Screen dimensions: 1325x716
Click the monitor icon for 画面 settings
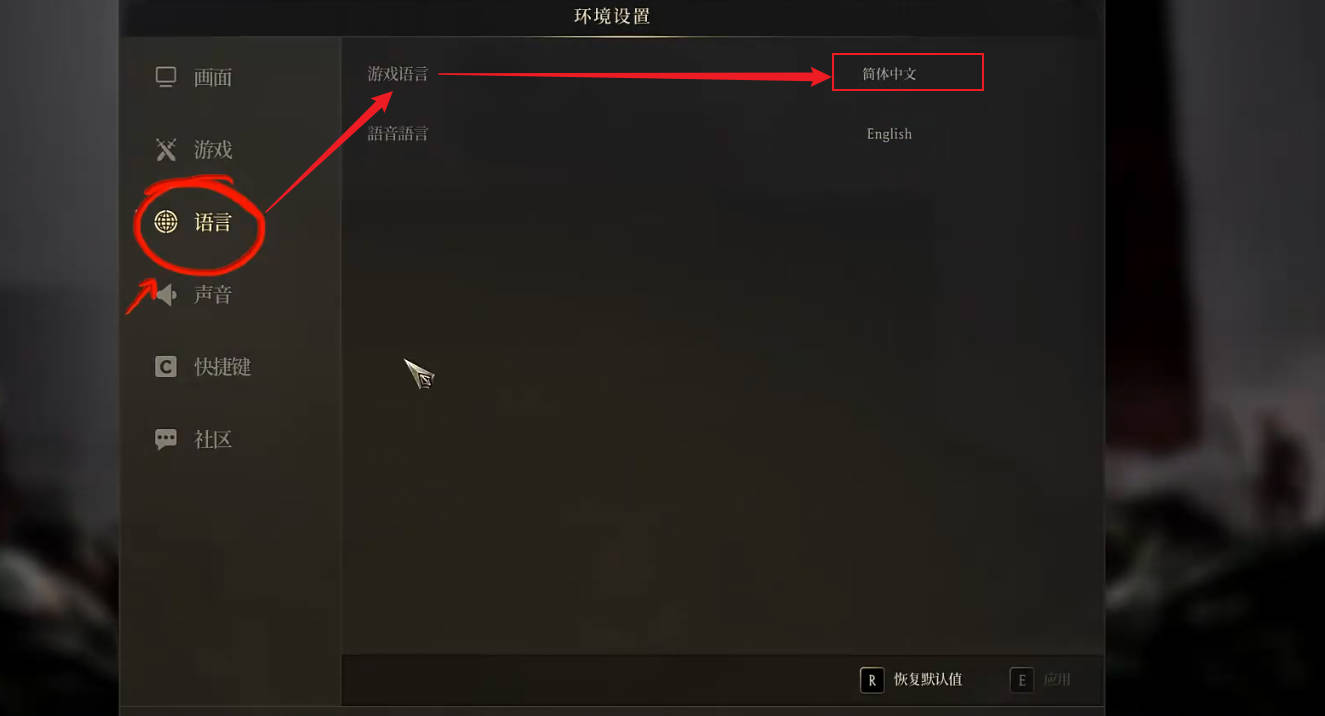click(166, 77)
